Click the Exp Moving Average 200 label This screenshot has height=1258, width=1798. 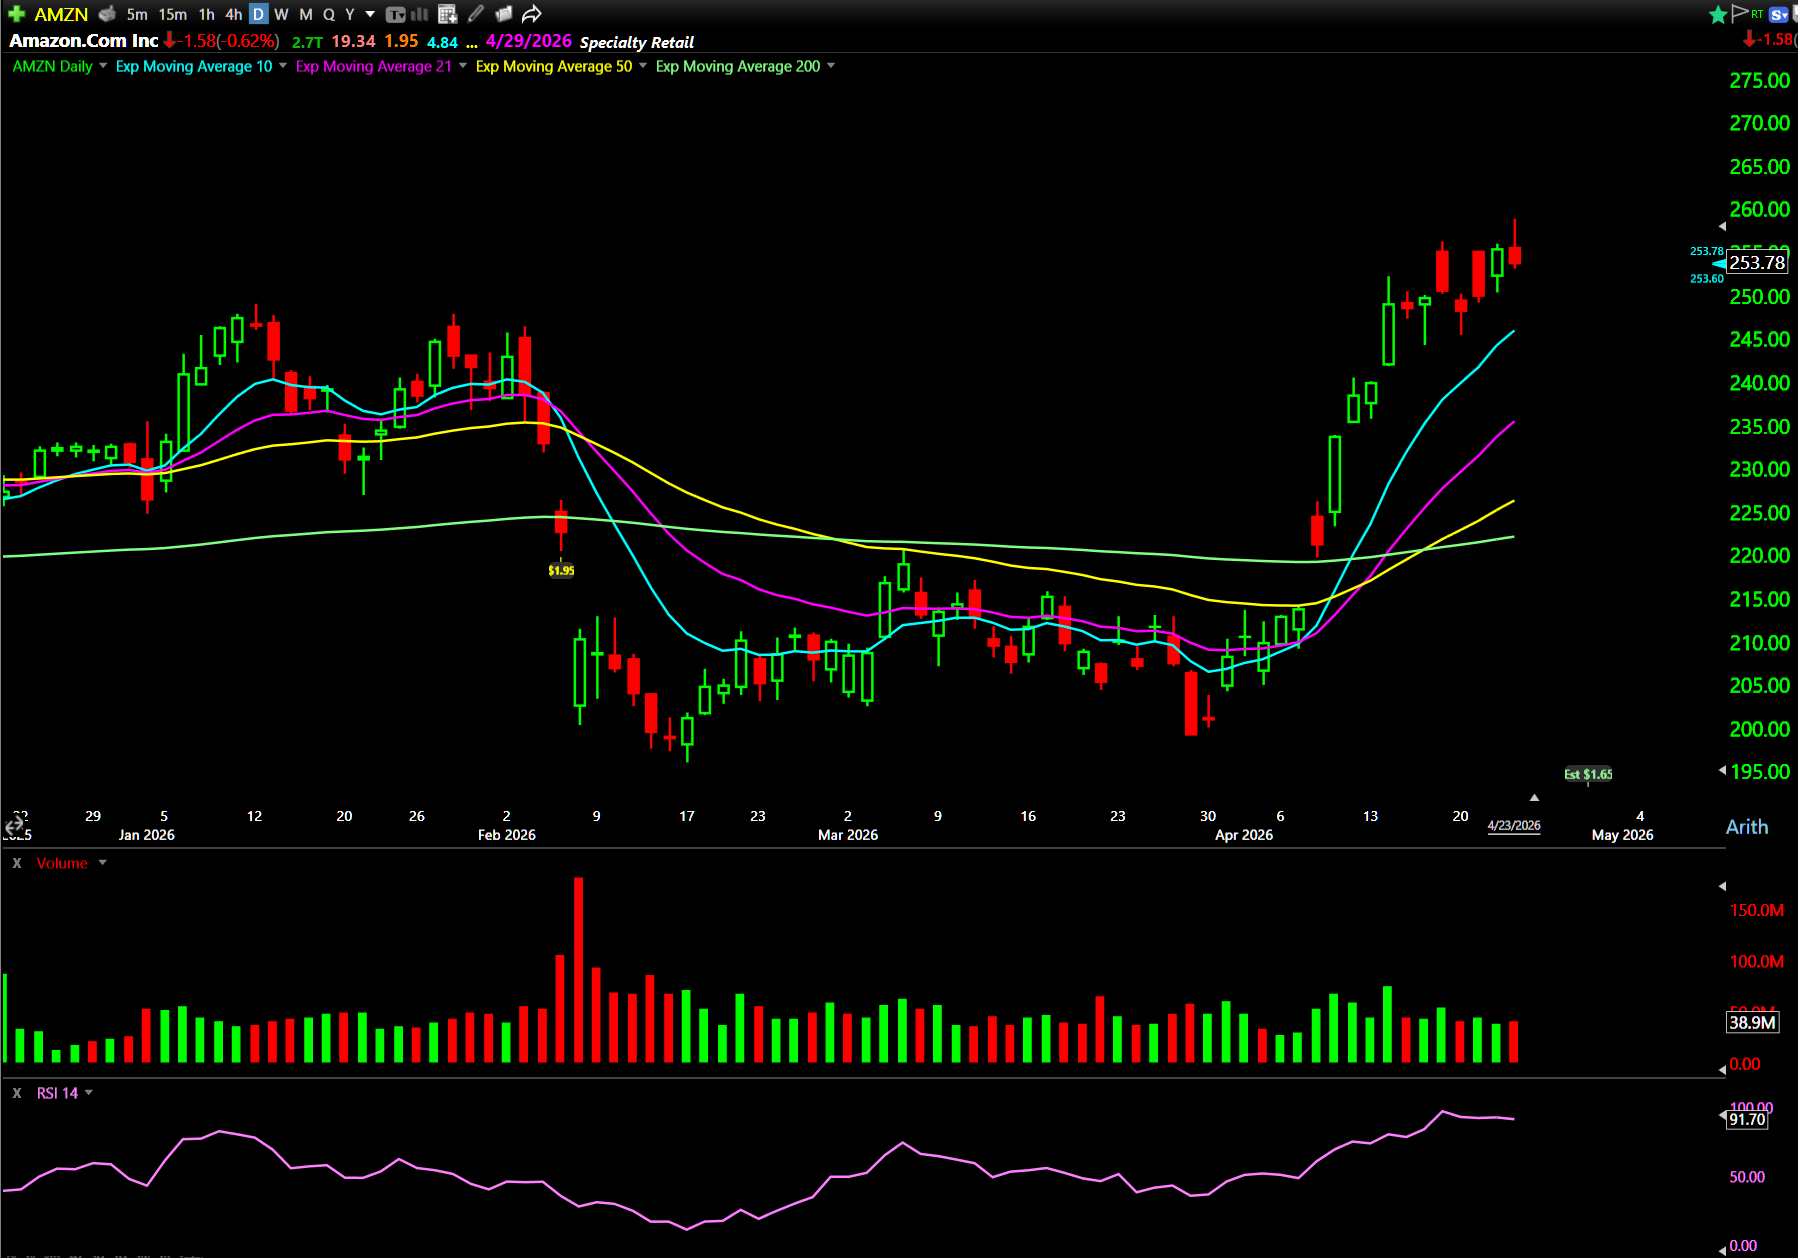737,66
